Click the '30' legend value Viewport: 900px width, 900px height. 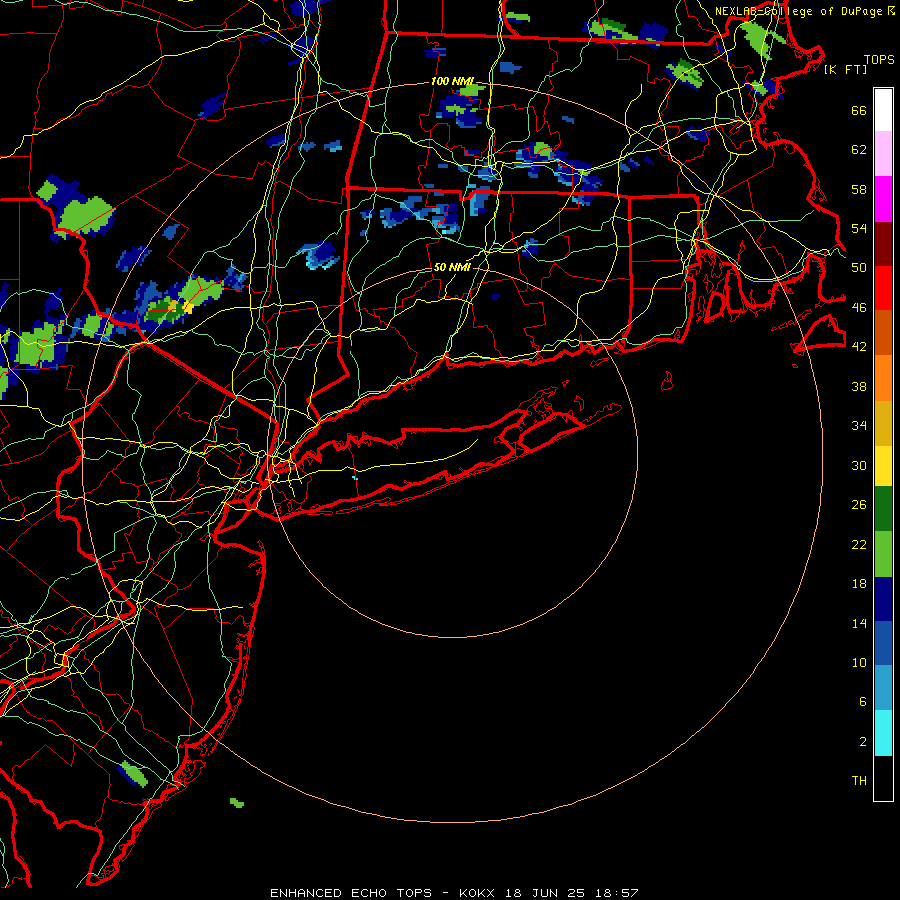[x=859, y=465]
